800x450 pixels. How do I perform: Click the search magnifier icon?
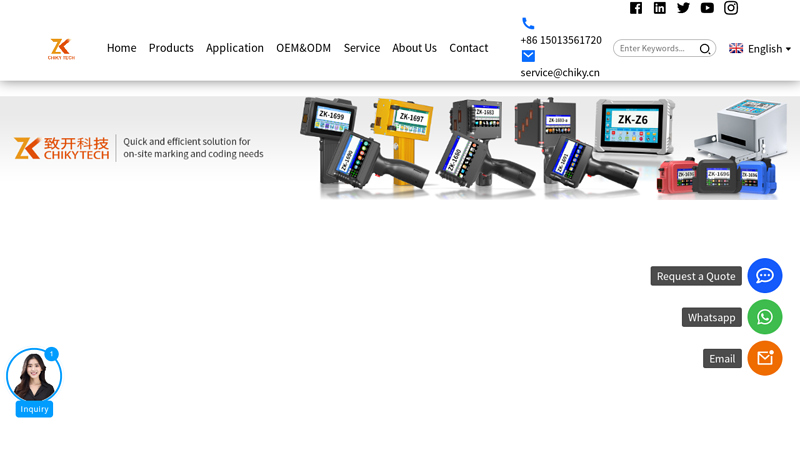705,48
